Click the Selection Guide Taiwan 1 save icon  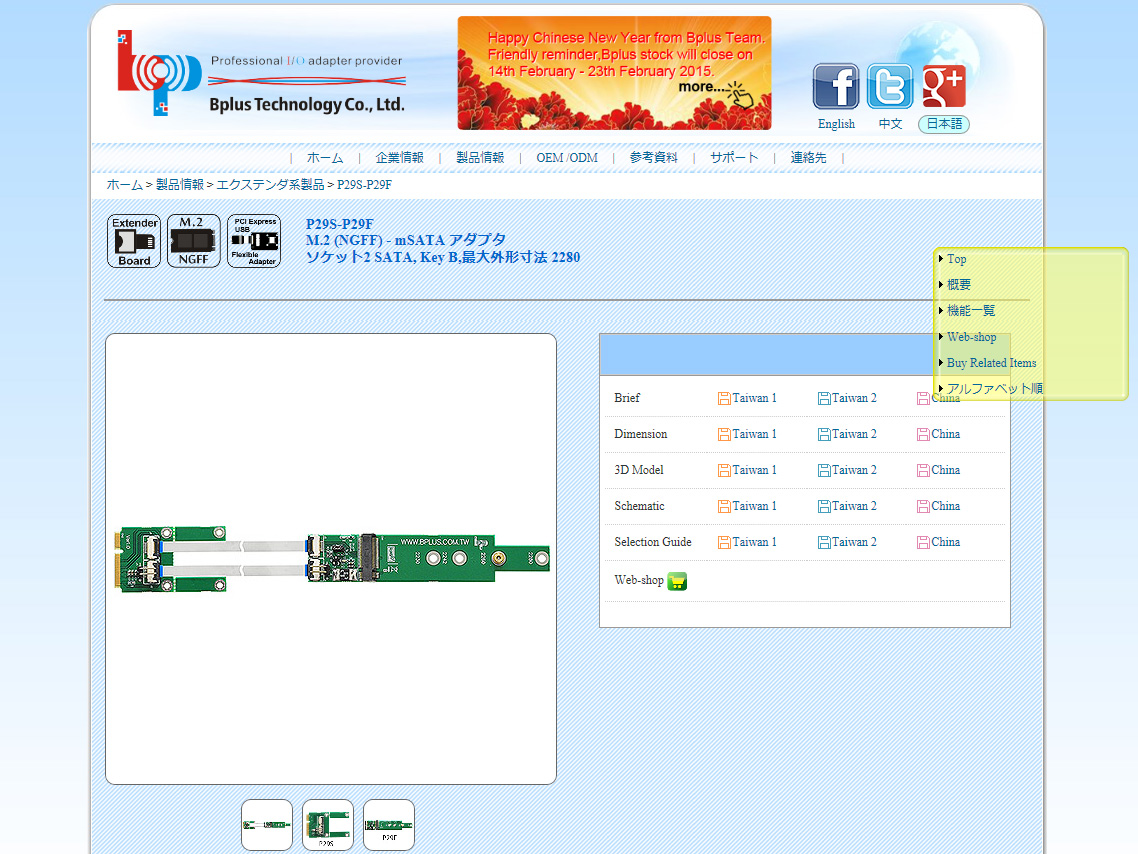724,542
